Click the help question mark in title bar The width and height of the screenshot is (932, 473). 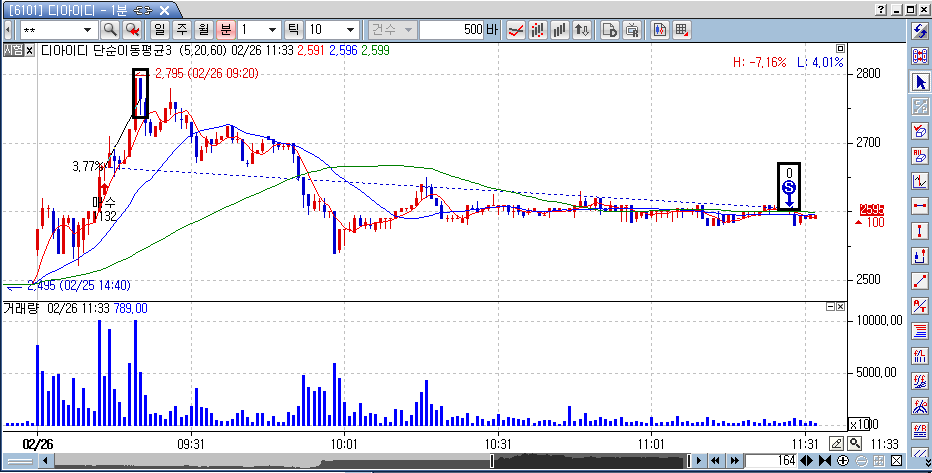tap(880, 8)
